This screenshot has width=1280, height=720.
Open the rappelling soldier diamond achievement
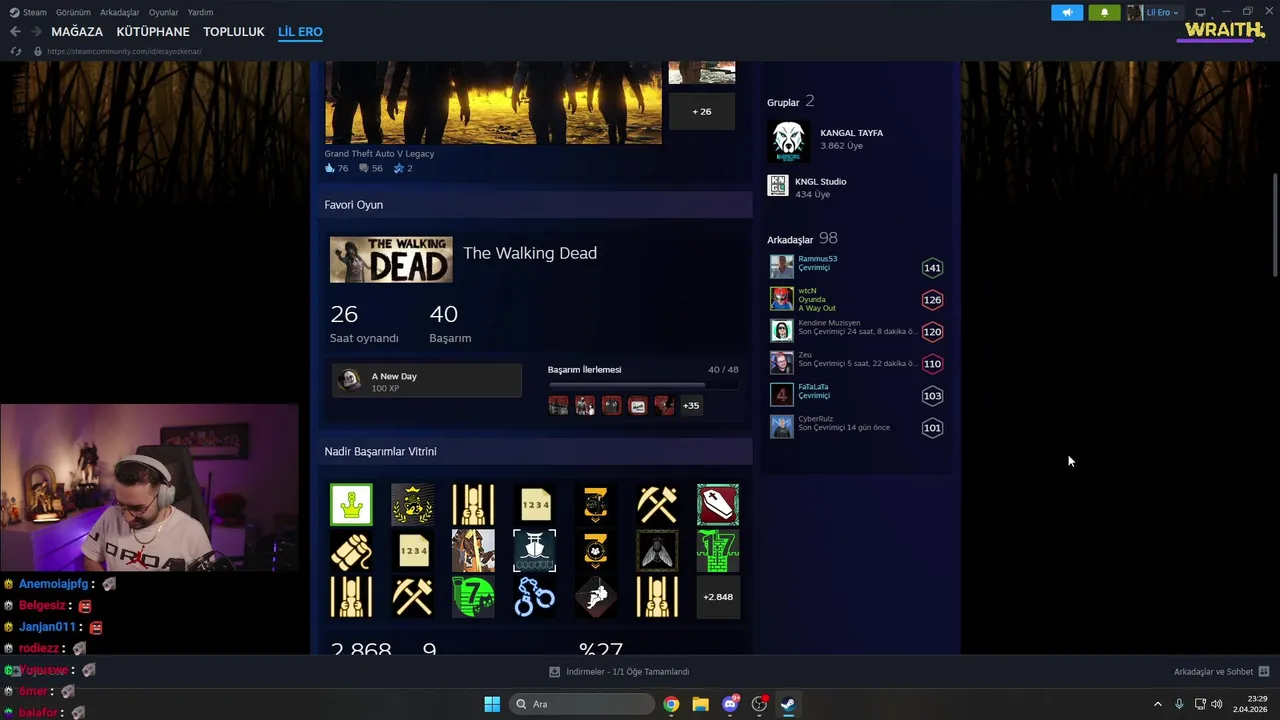596,597
